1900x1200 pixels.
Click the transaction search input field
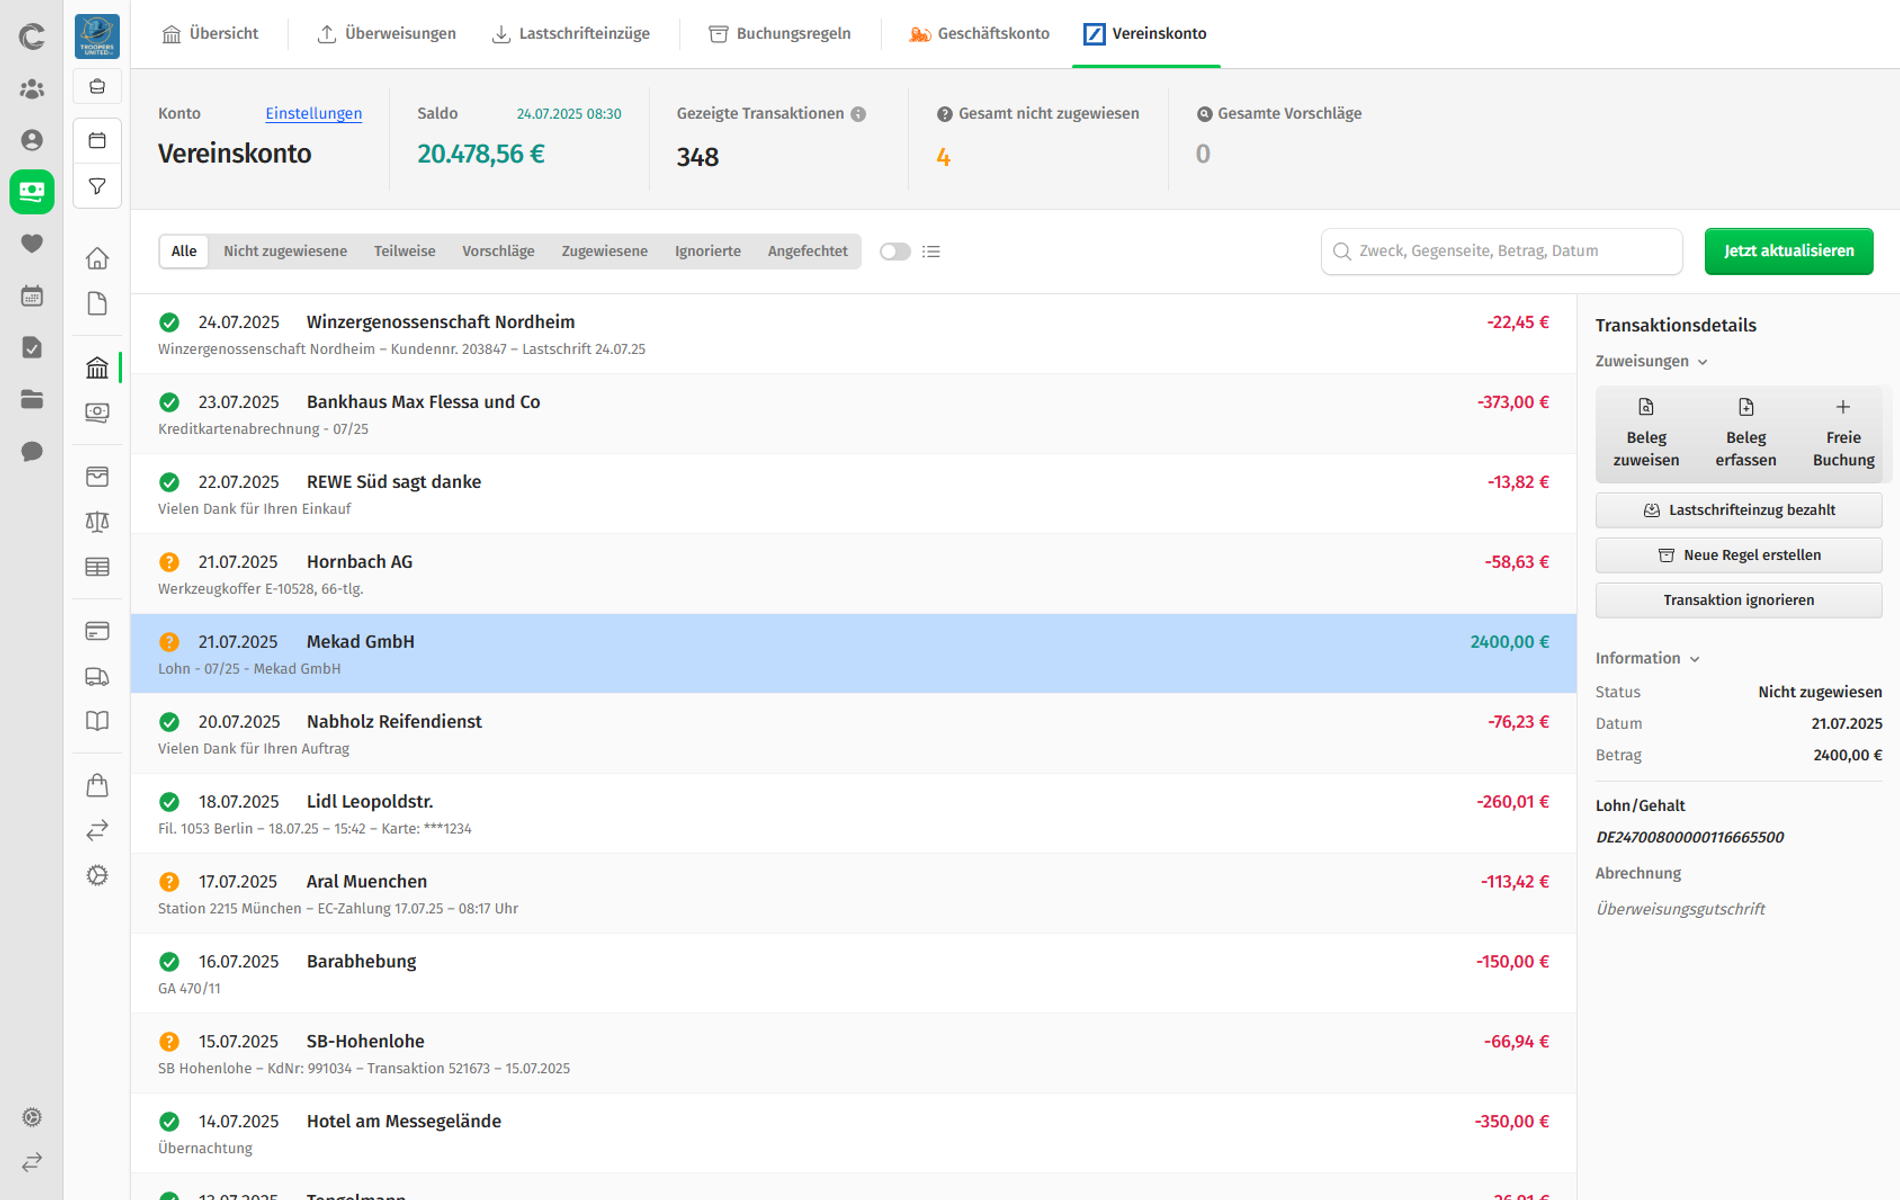tap(1501, 251)
